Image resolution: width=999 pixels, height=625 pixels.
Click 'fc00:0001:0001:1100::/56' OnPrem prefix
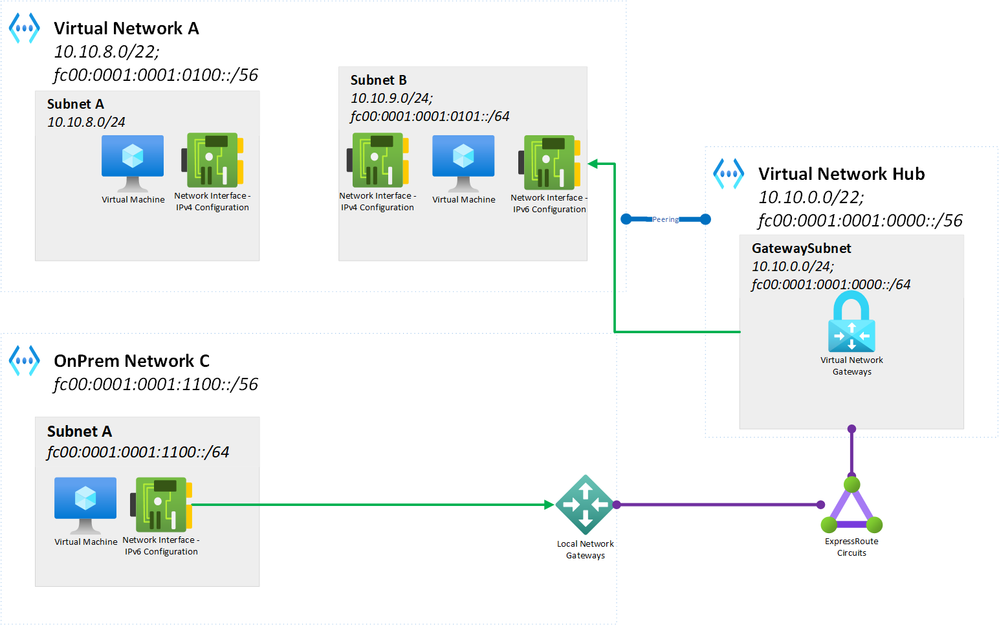(156, 384)
